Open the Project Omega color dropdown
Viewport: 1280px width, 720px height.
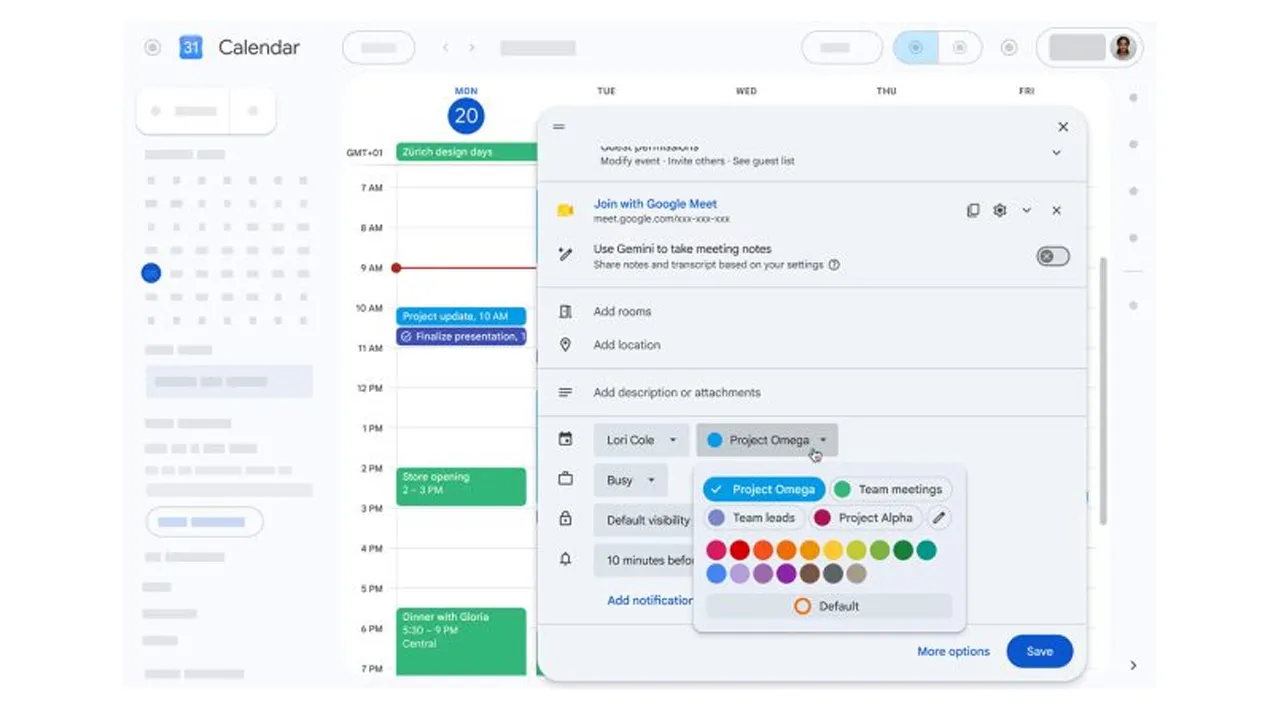[767, 440]
